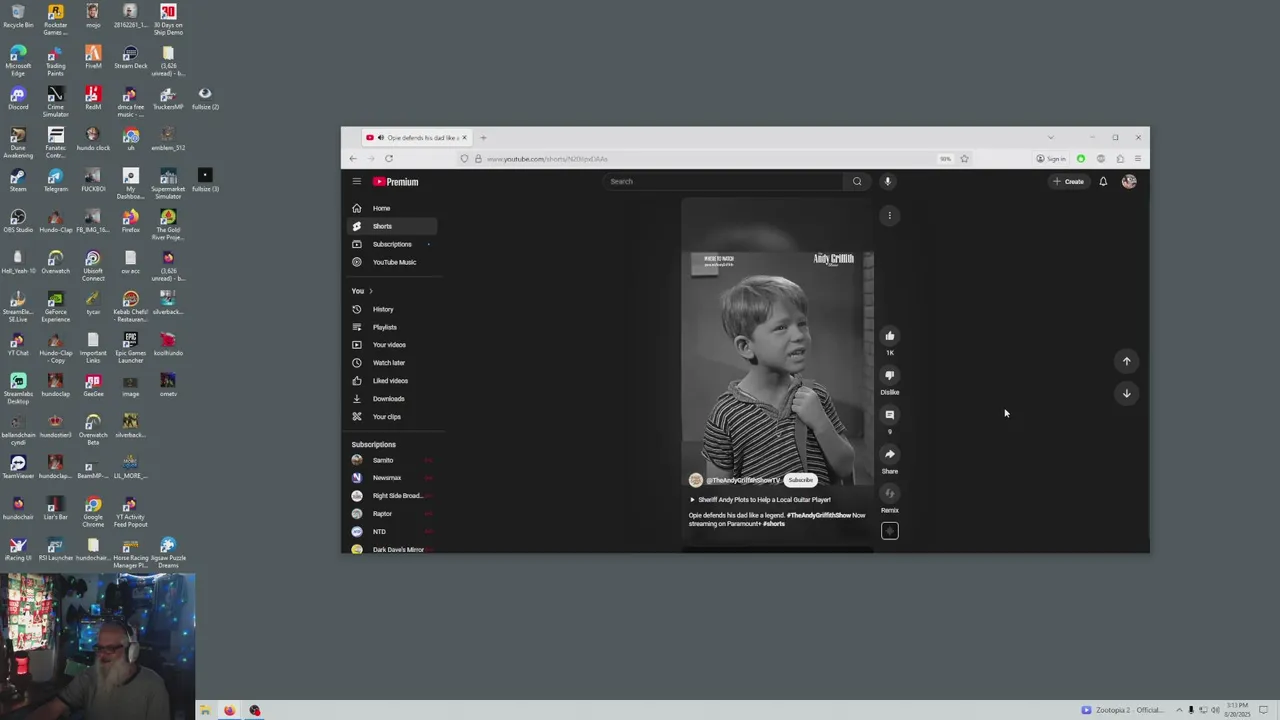Reload the browser page
The height and width of the screenshot is (720, 1280).
point(389,158)
